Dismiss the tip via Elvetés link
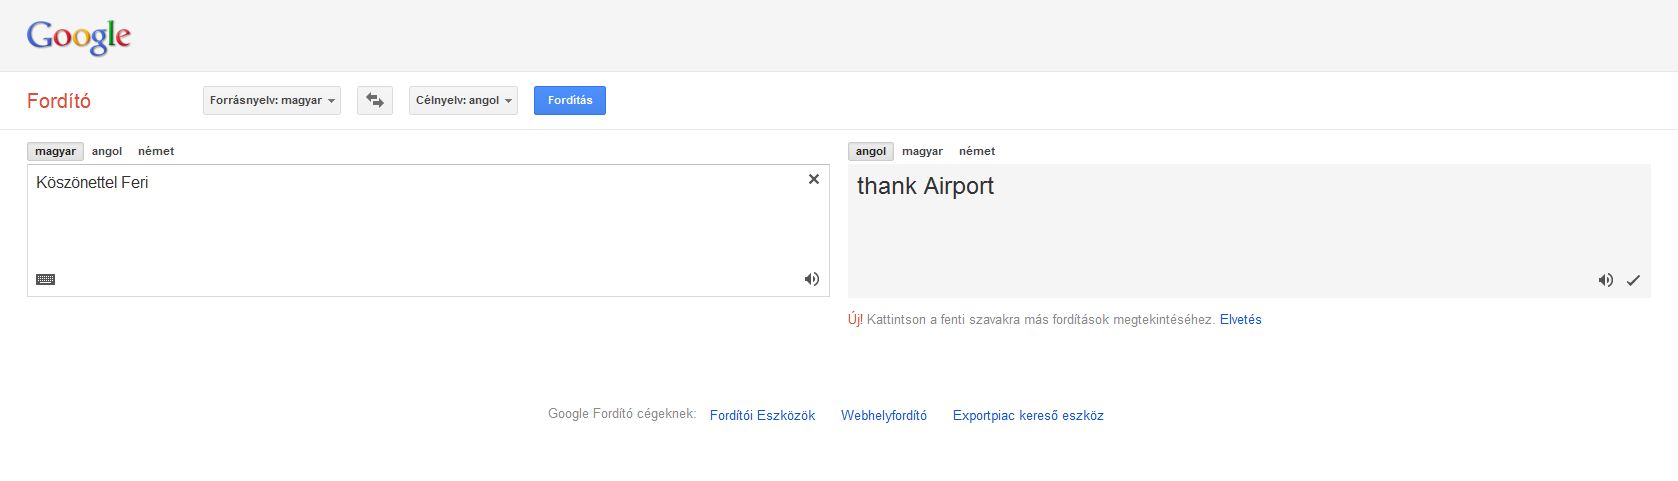1678x481 pixels. (x=1240, y=320)
